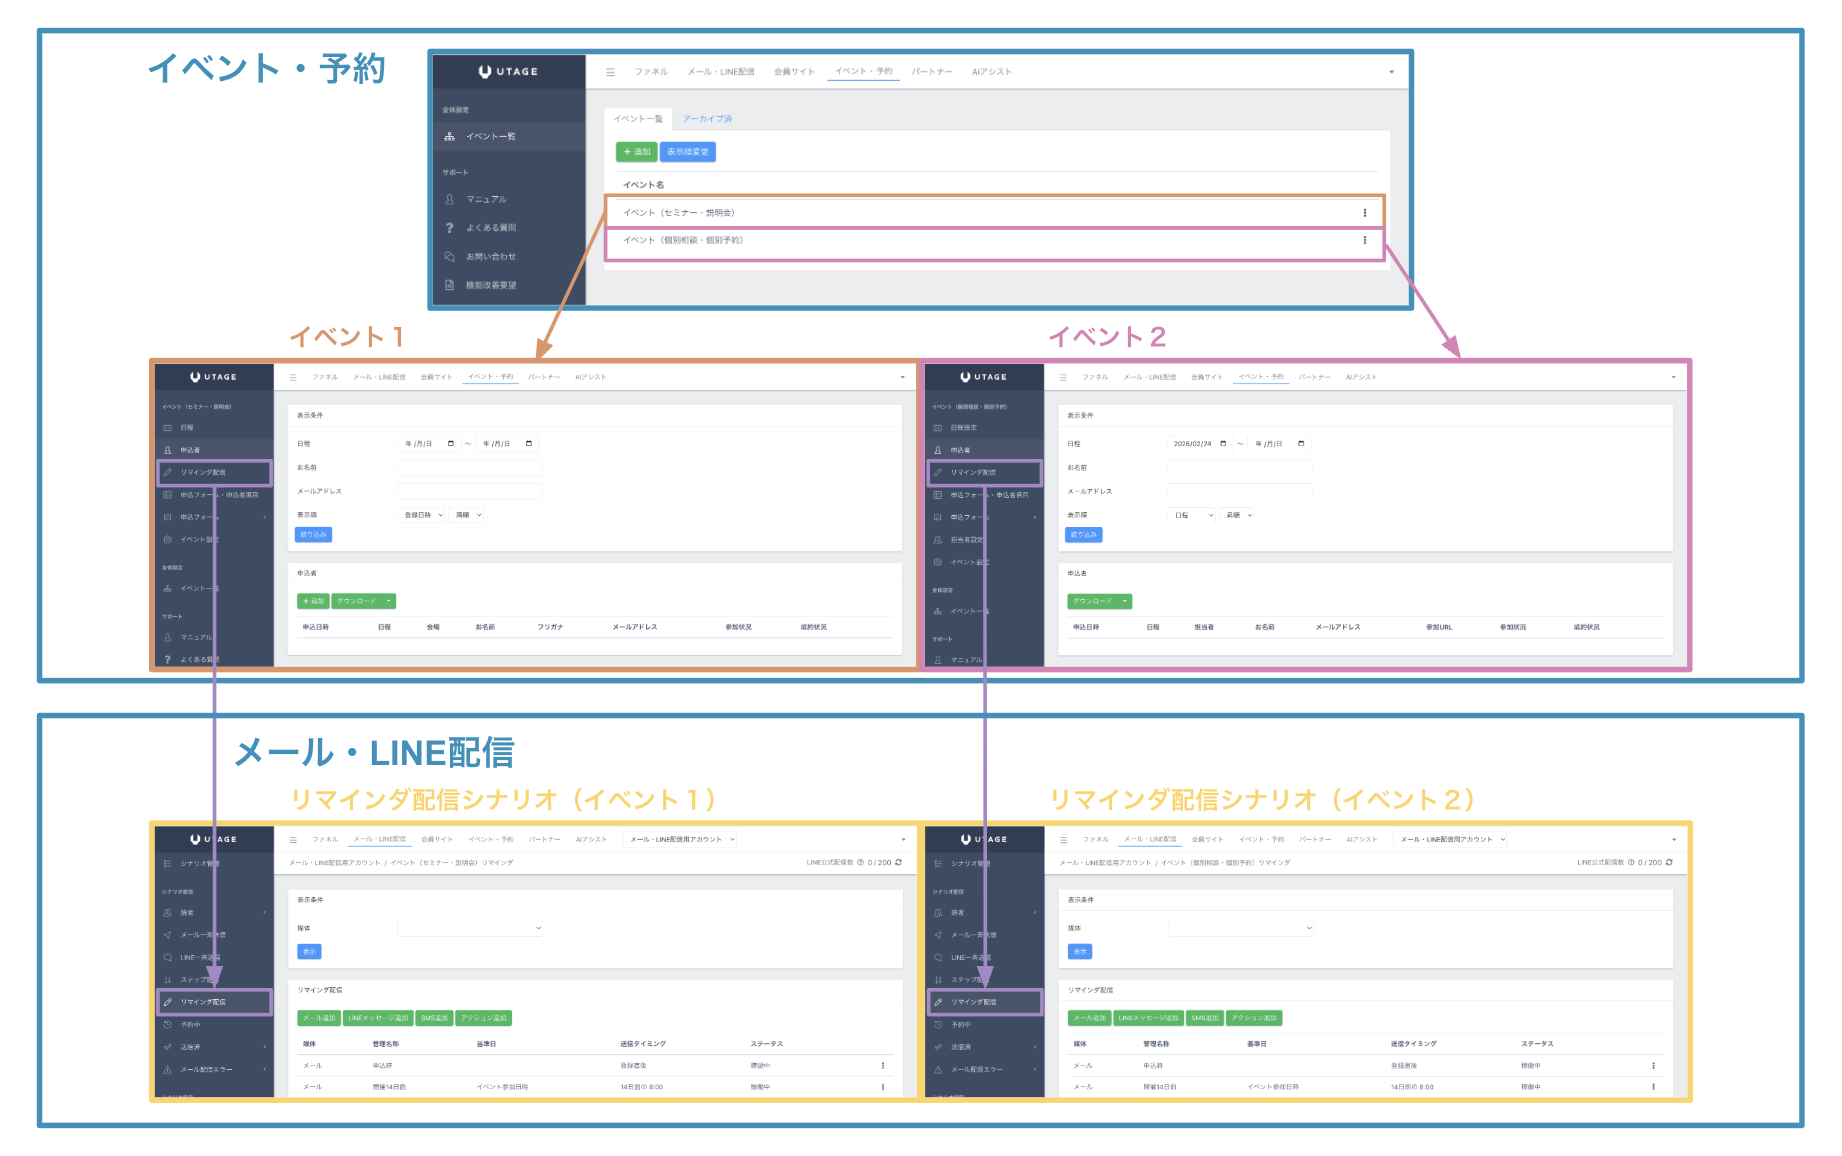Click blue 表示順変更 button in event list
This screenshot has width=1842, height=1156.
tap(687, 152)
